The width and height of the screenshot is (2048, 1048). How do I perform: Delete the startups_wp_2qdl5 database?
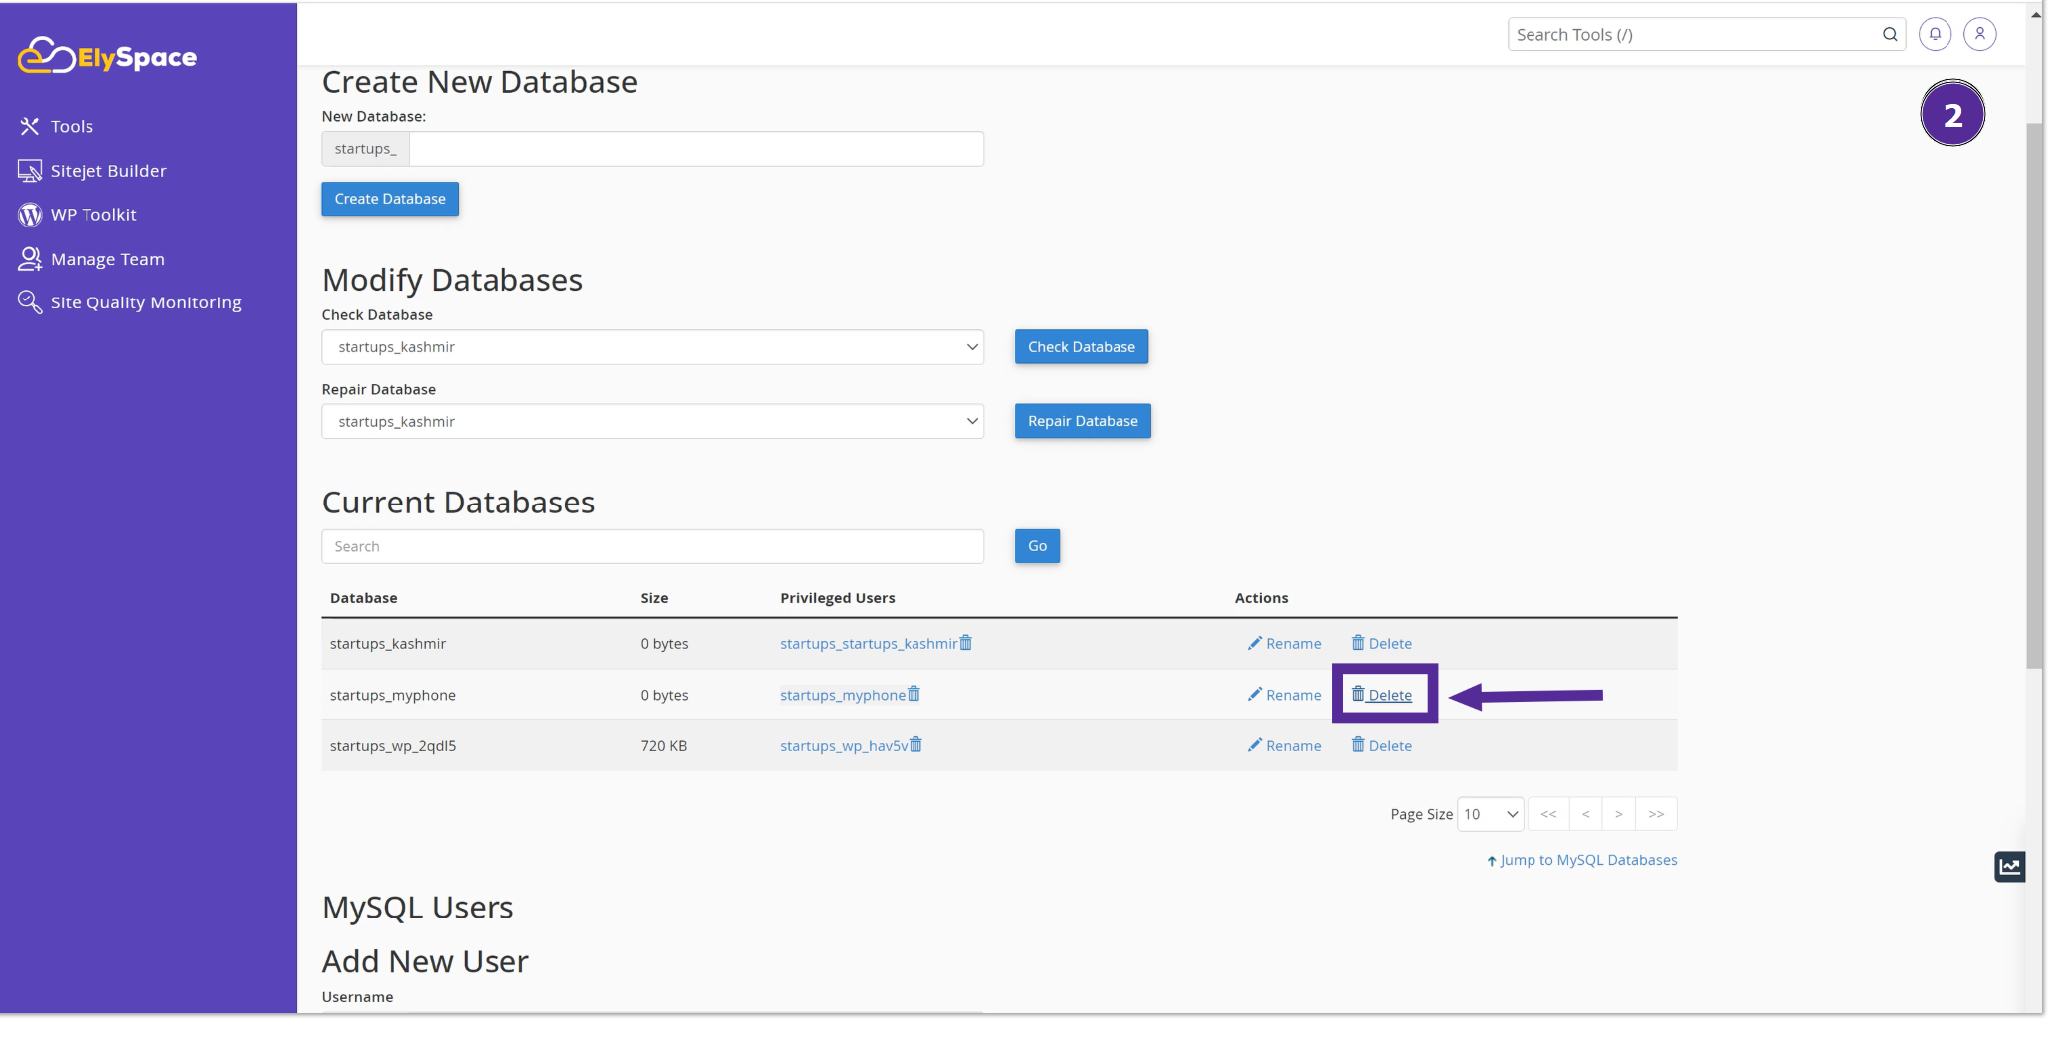(x=1382, y=746)
